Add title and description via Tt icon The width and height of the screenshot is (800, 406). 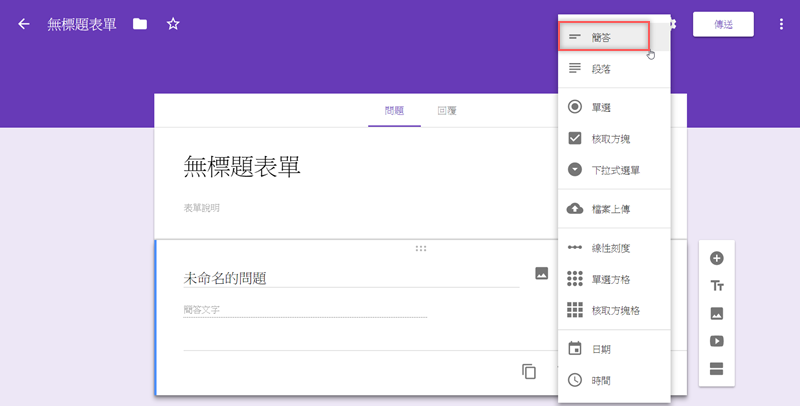point(716,286)
